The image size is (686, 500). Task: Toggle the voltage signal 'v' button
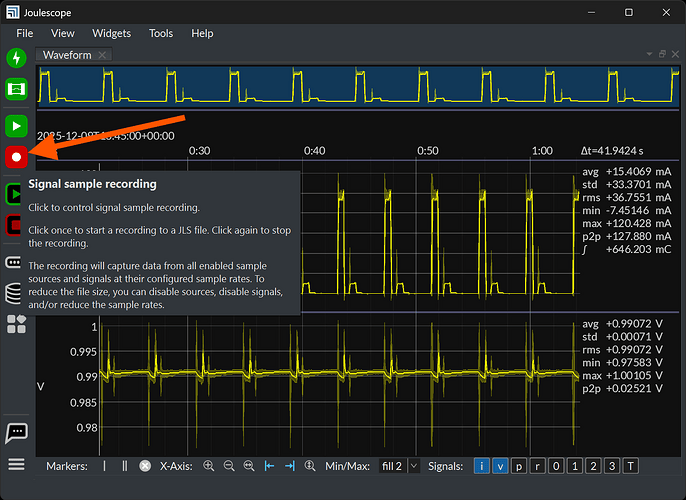click(x=500, y=466)
